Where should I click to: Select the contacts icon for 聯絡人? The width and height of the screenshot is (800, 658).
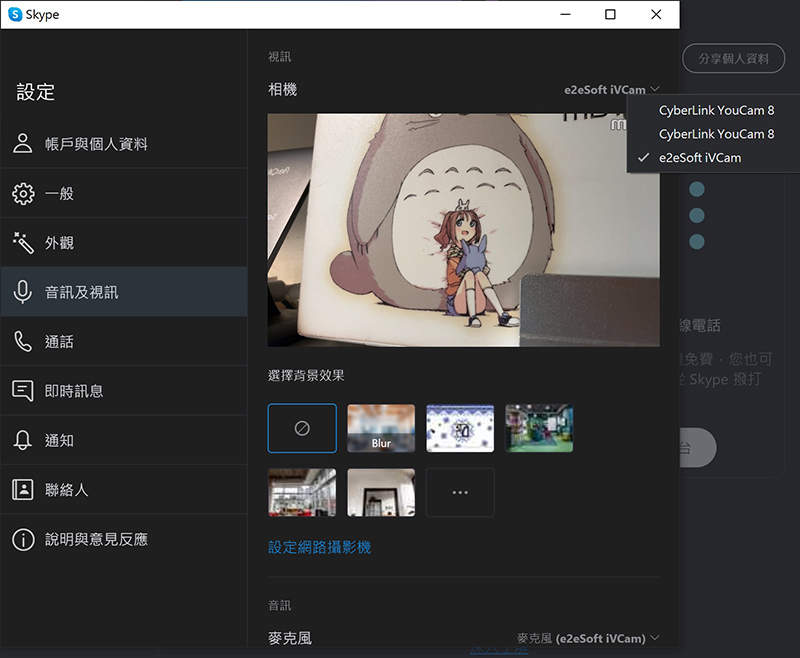(23, 489)
